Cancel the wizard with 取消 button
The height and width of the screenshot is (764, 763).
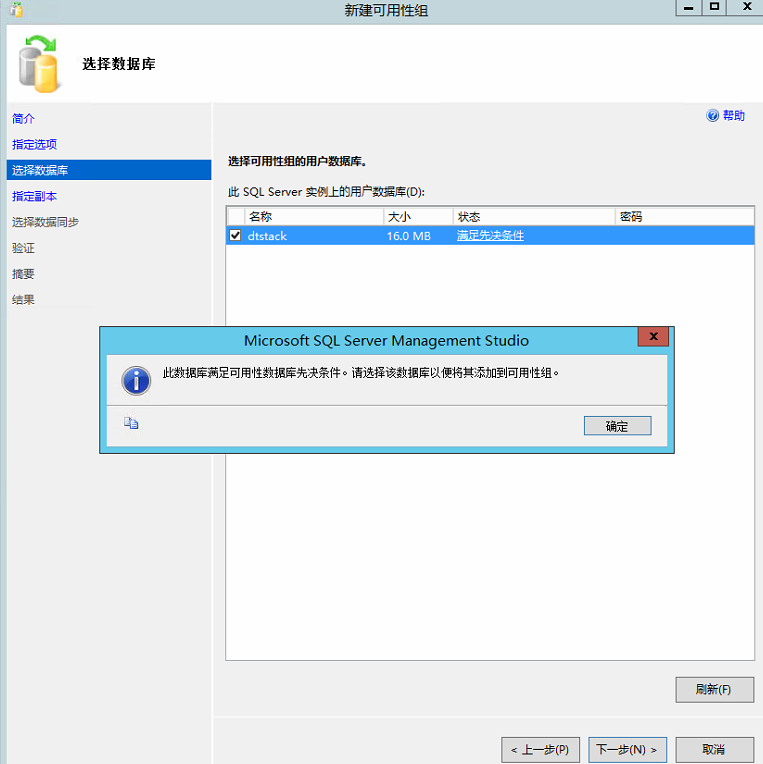pos(714,749)
